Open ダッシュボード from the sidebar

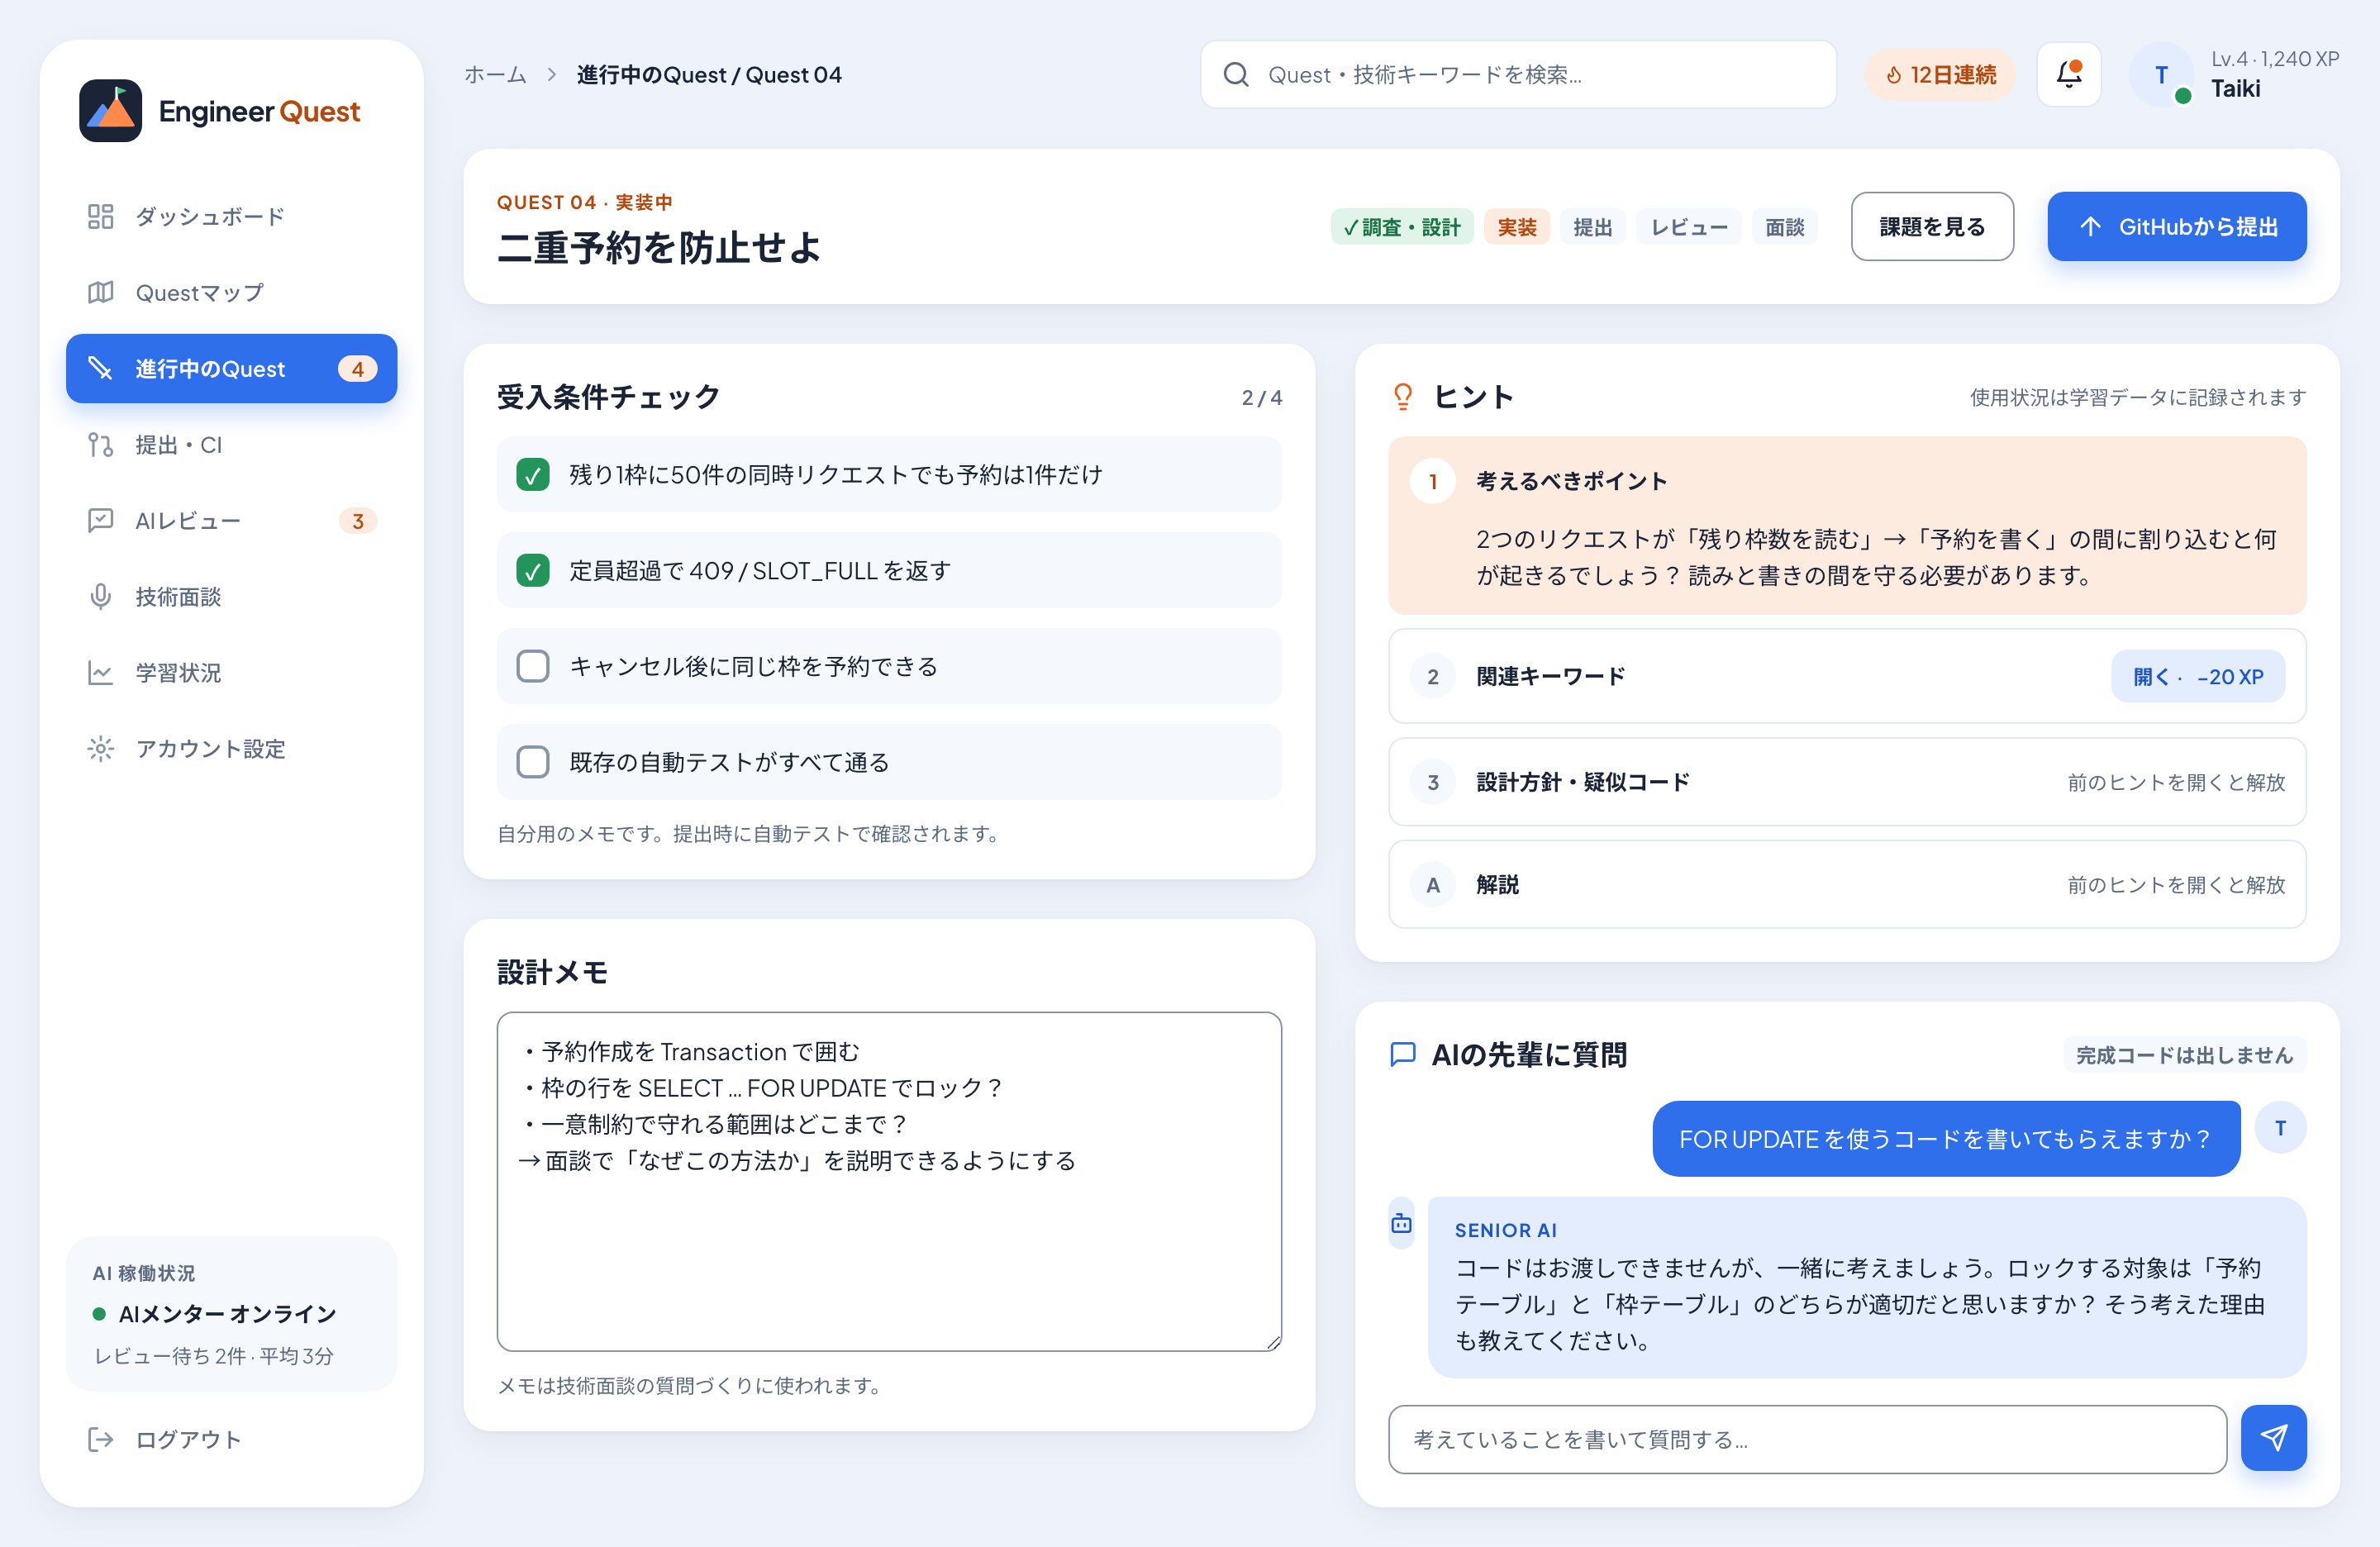point(231,216)
